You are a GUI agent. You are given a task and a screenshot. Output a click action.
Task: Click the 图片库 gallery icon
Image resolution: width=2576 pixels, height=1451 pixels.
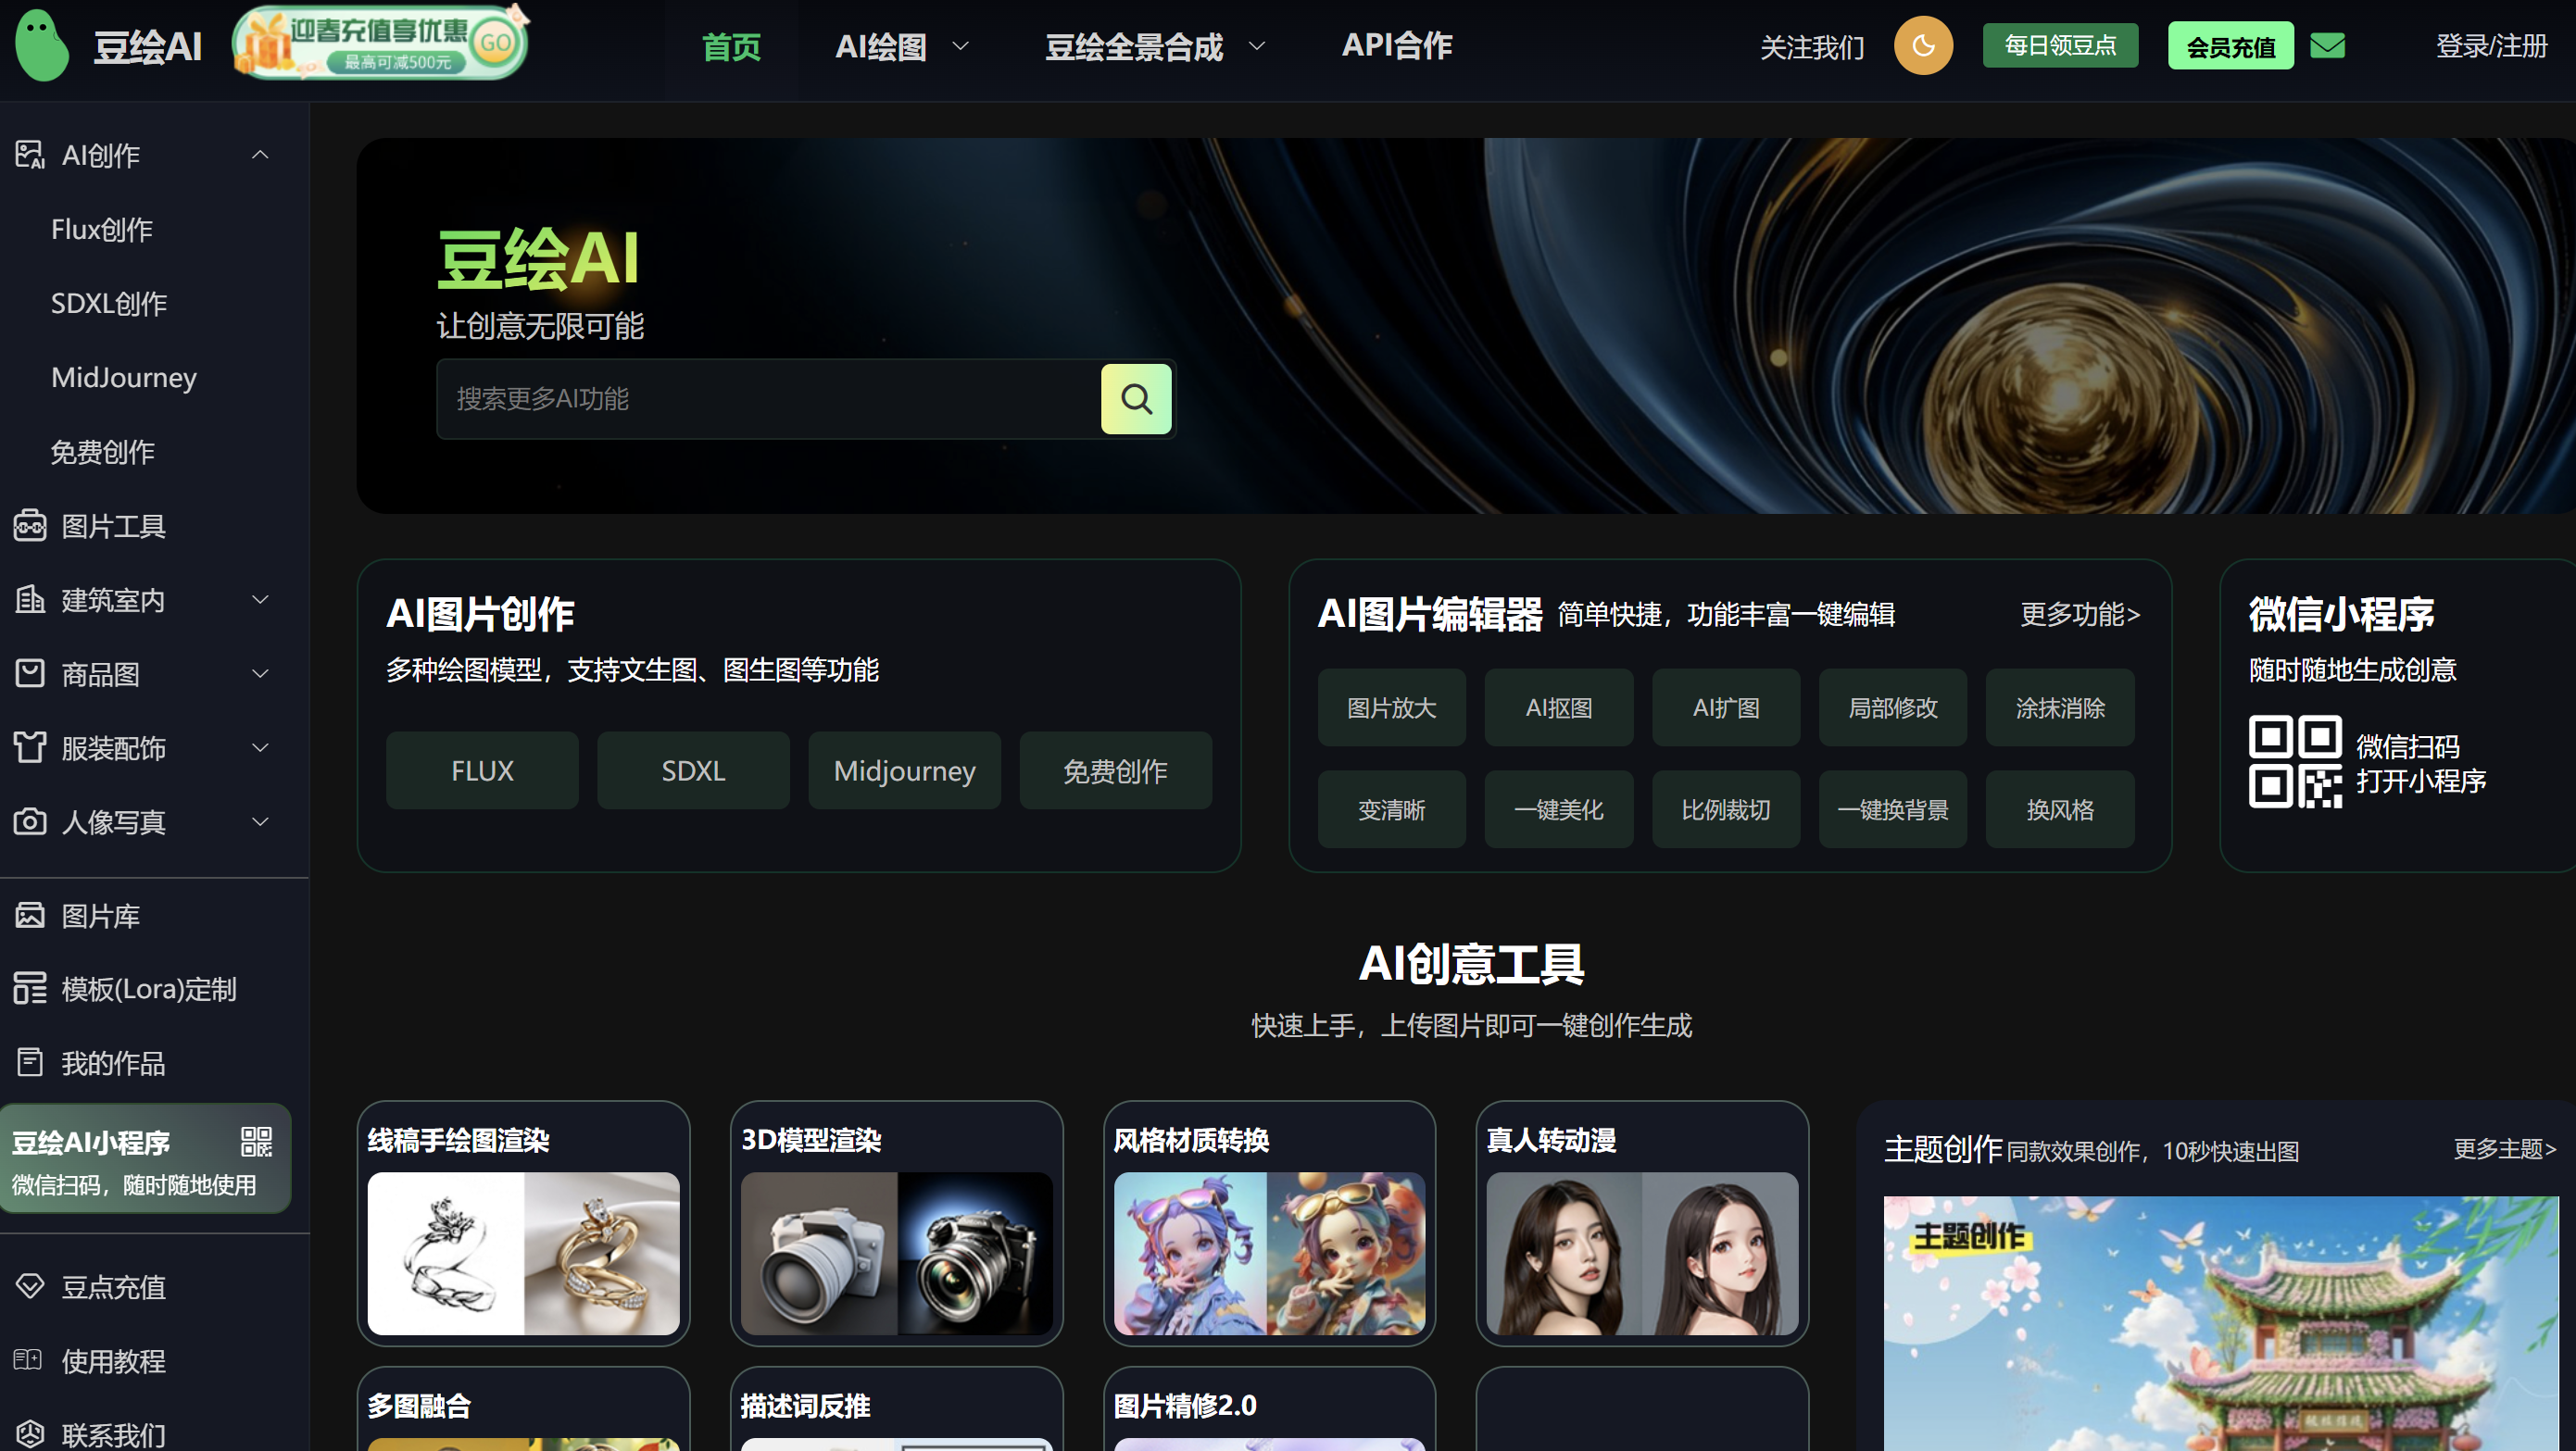[30, 915]
